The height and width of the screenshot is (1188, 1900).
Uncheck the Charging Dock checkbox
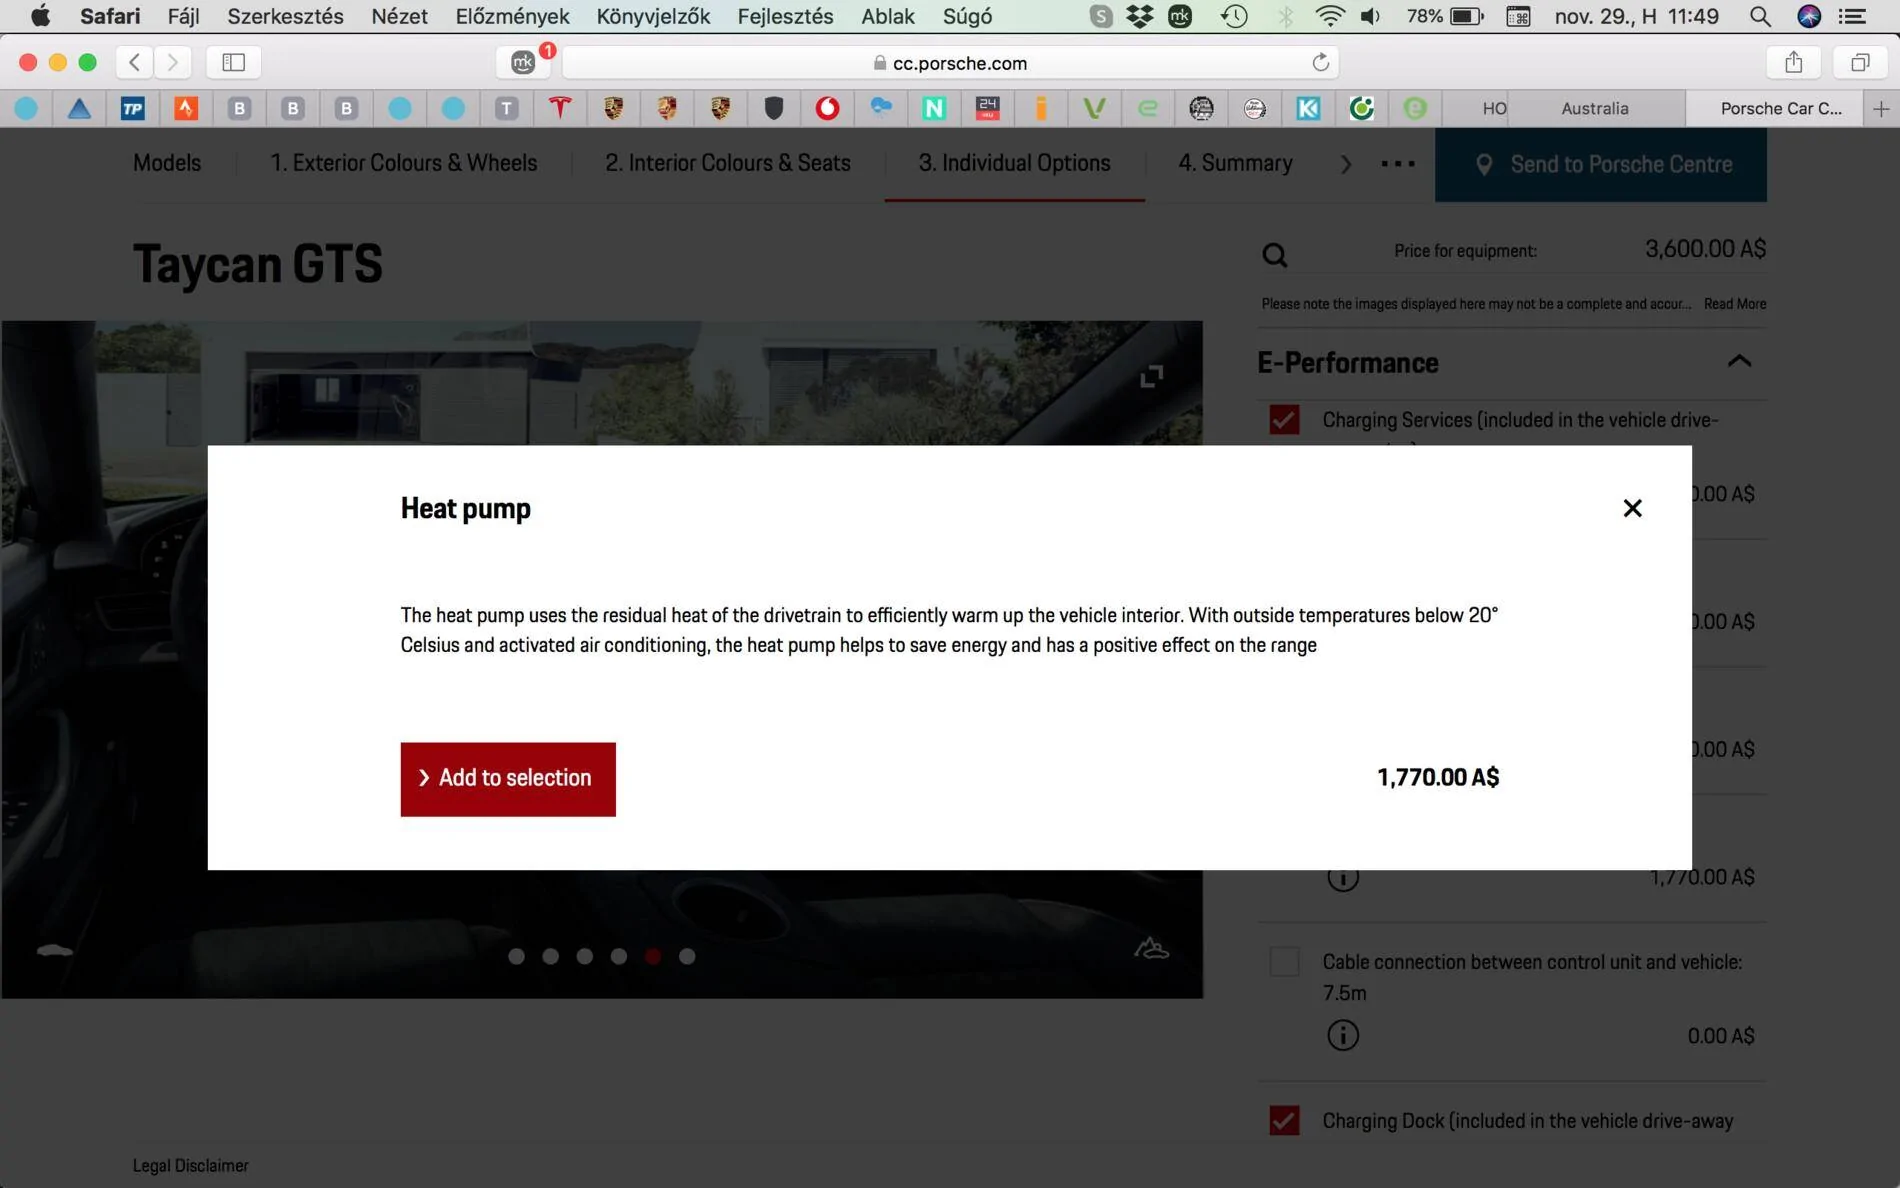(1284, 1120)
